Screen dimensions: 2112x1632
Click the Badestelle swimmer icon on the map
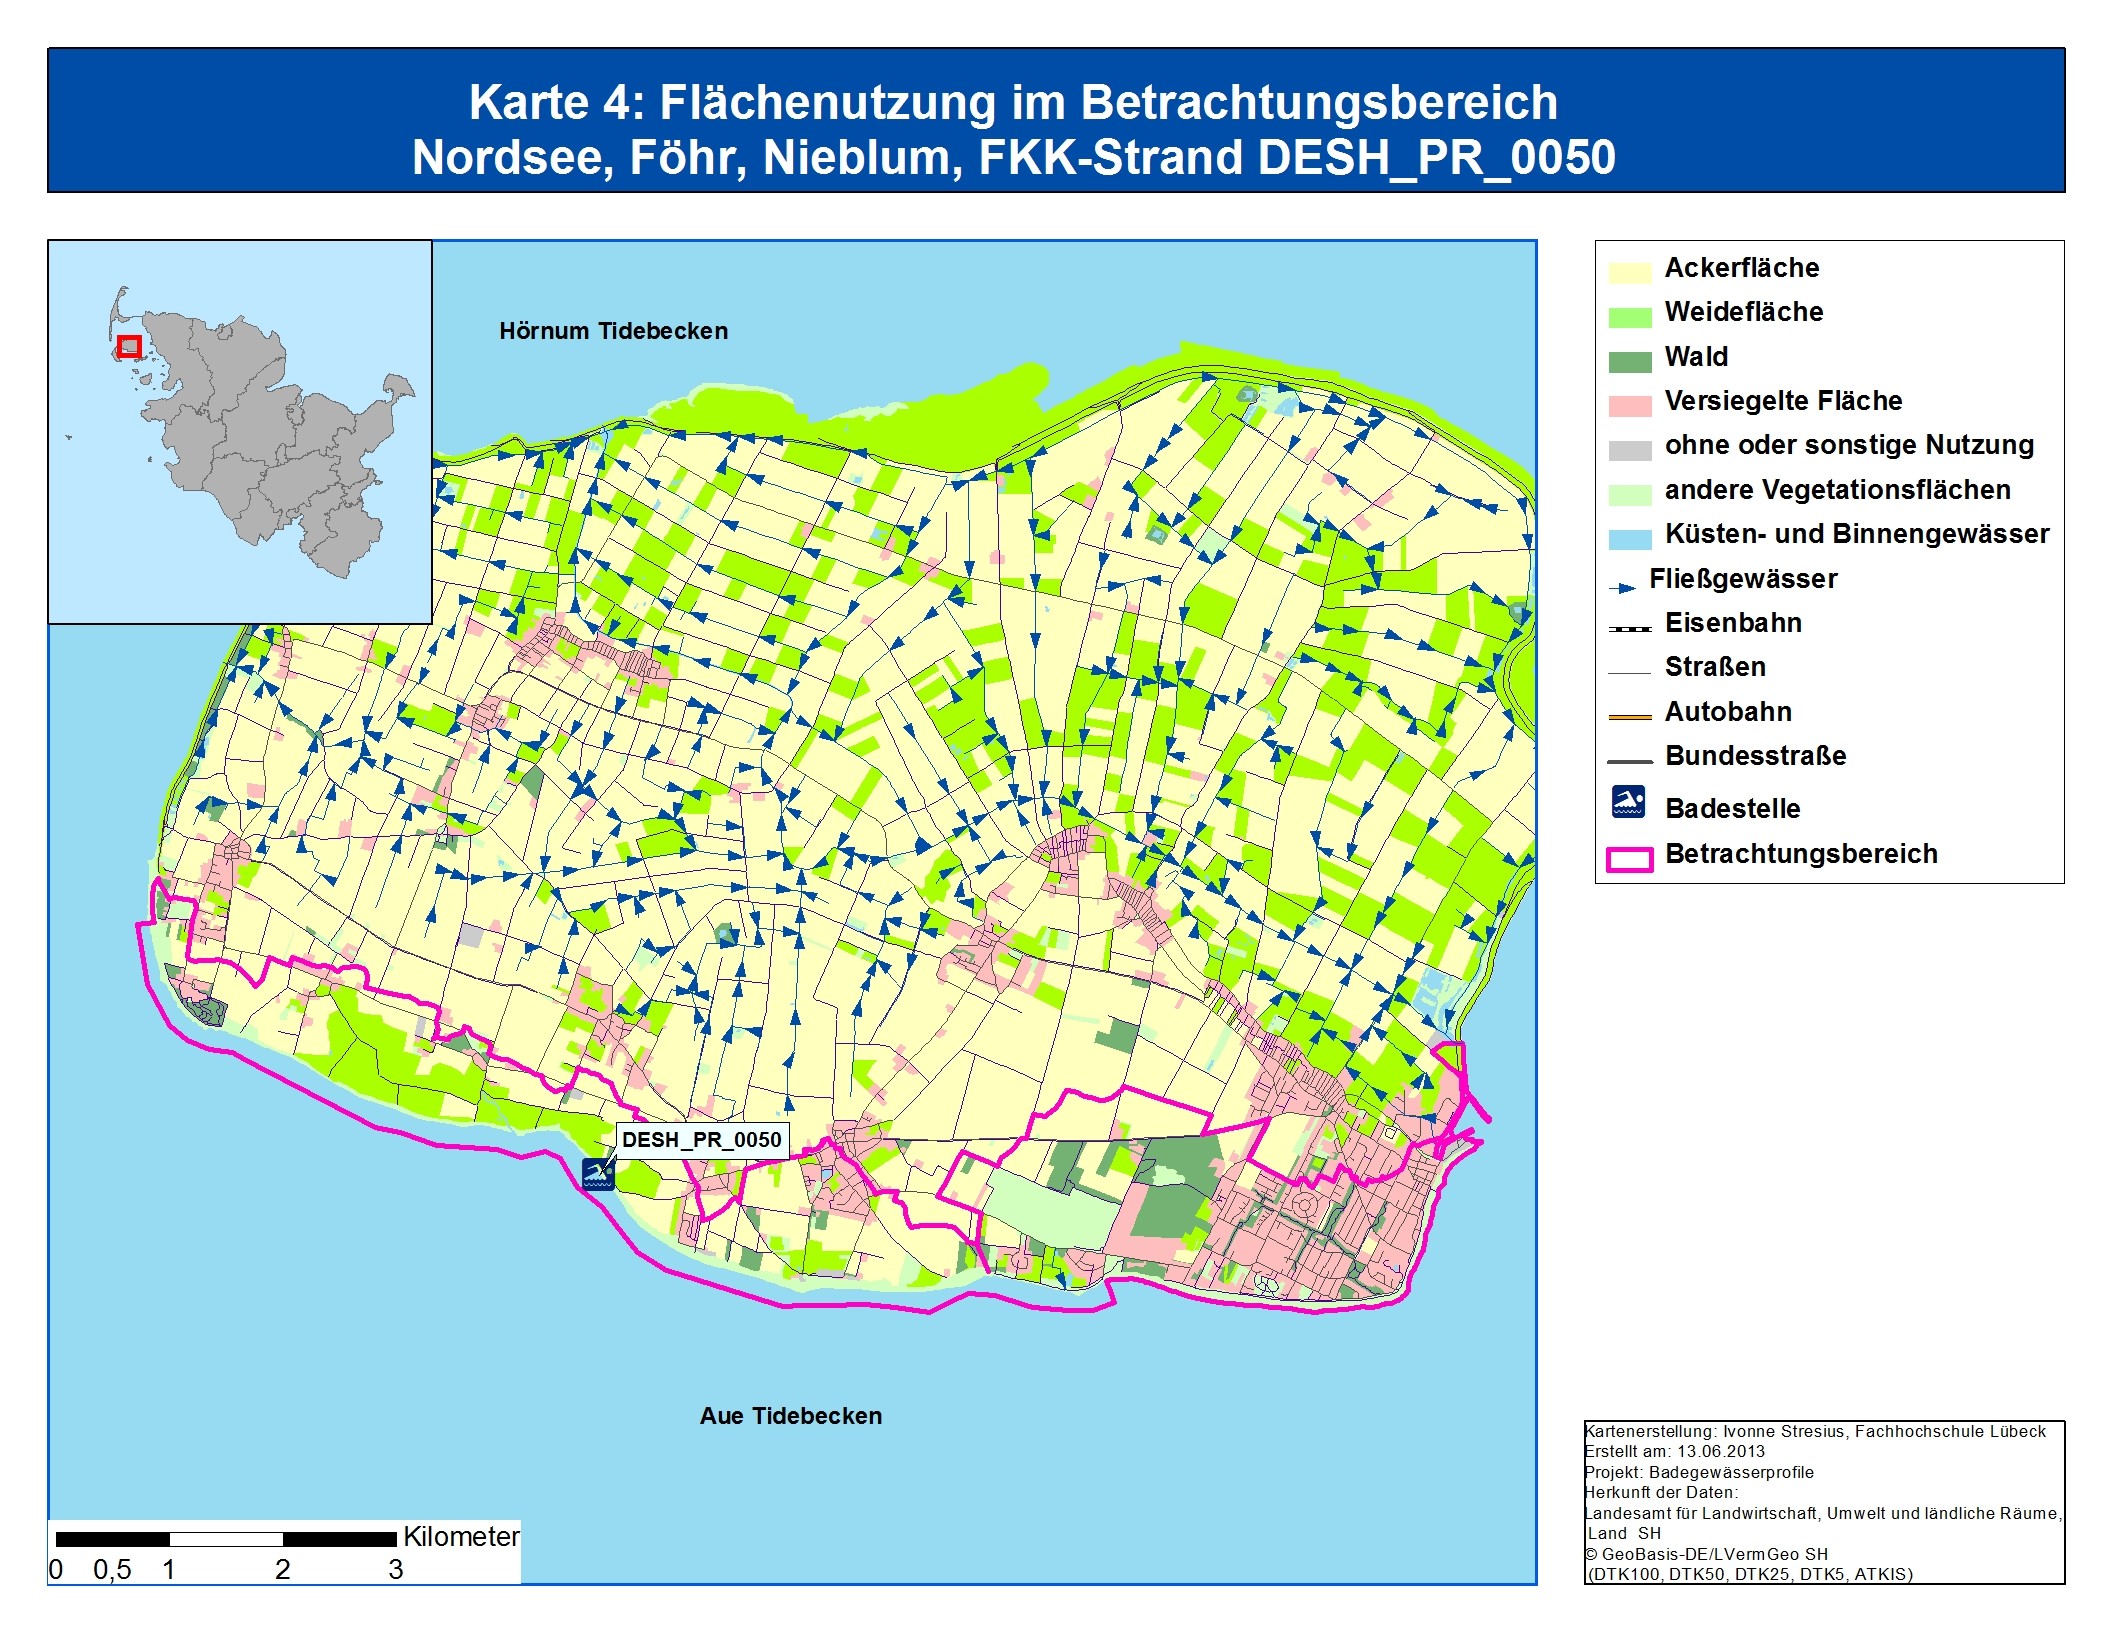(x=598, y=1173)
